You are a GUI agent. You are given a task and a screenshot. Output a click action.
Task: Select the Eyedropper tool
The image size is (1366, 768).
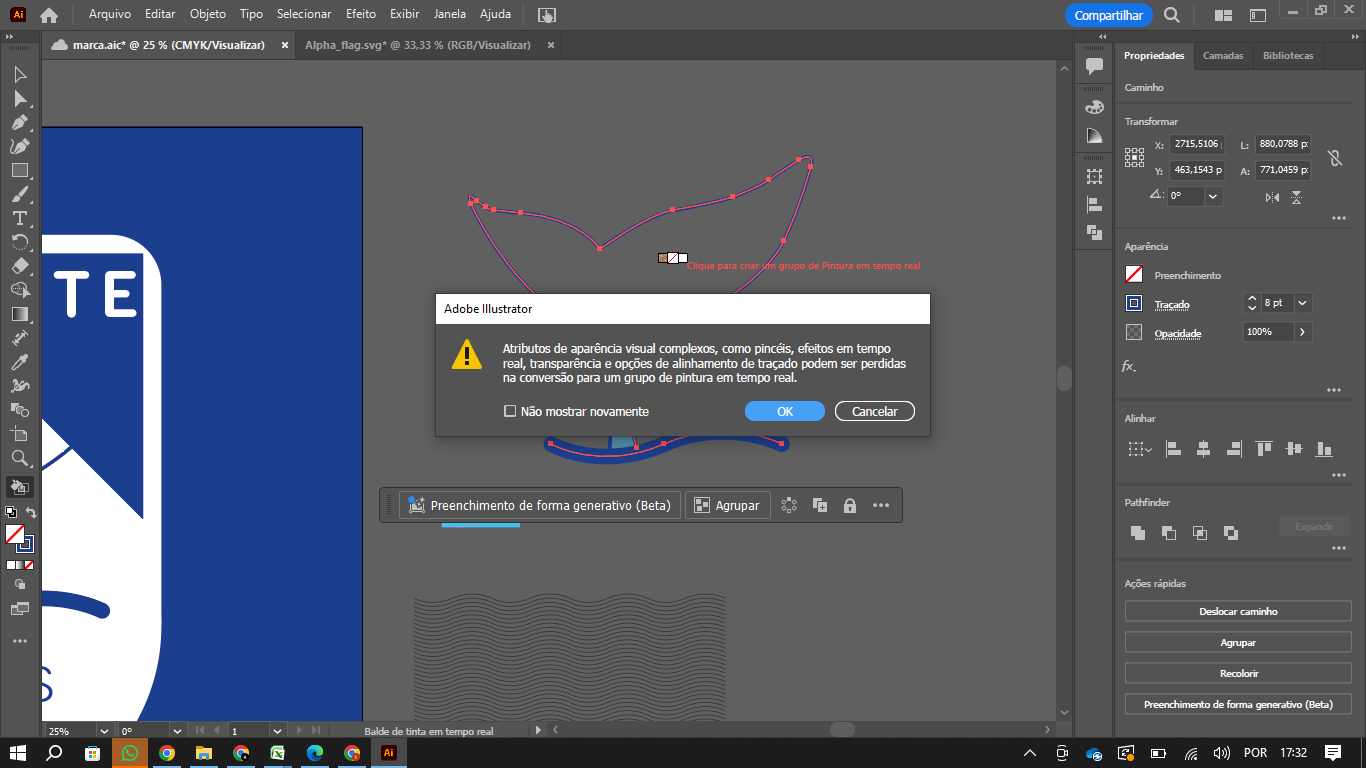(x=20, y=362)
